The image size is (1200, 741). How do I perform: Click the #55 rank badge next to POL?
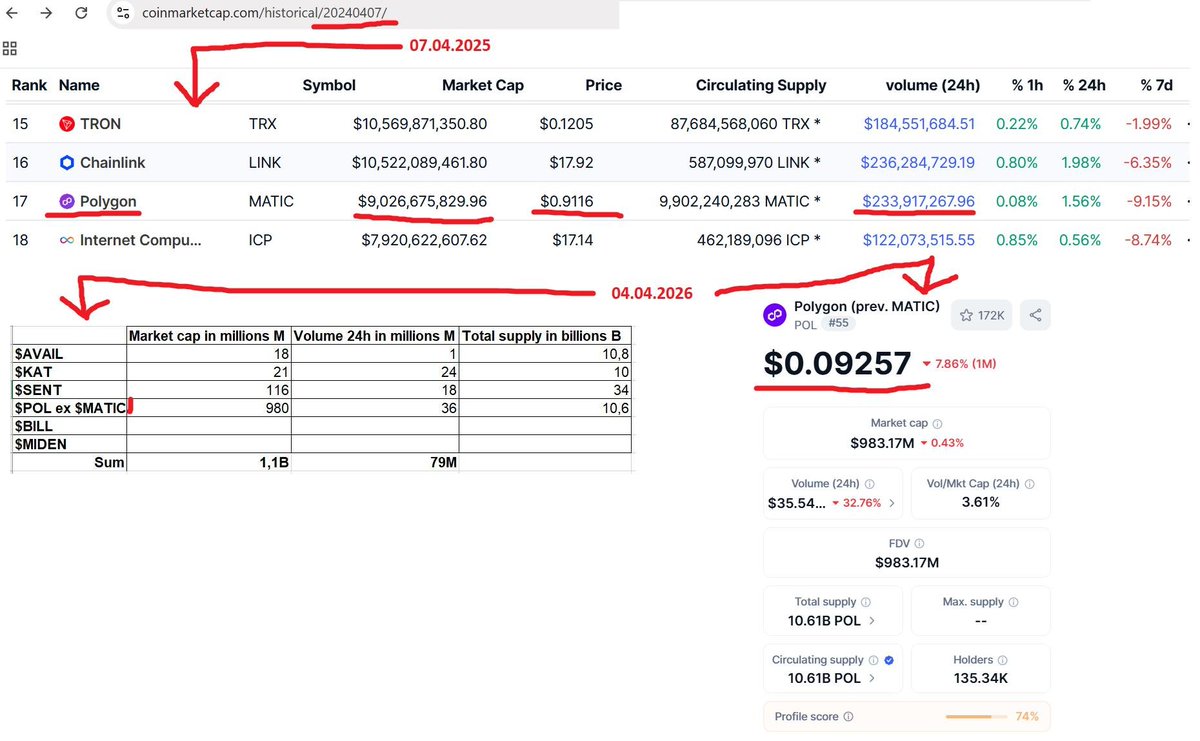point(838,324)
